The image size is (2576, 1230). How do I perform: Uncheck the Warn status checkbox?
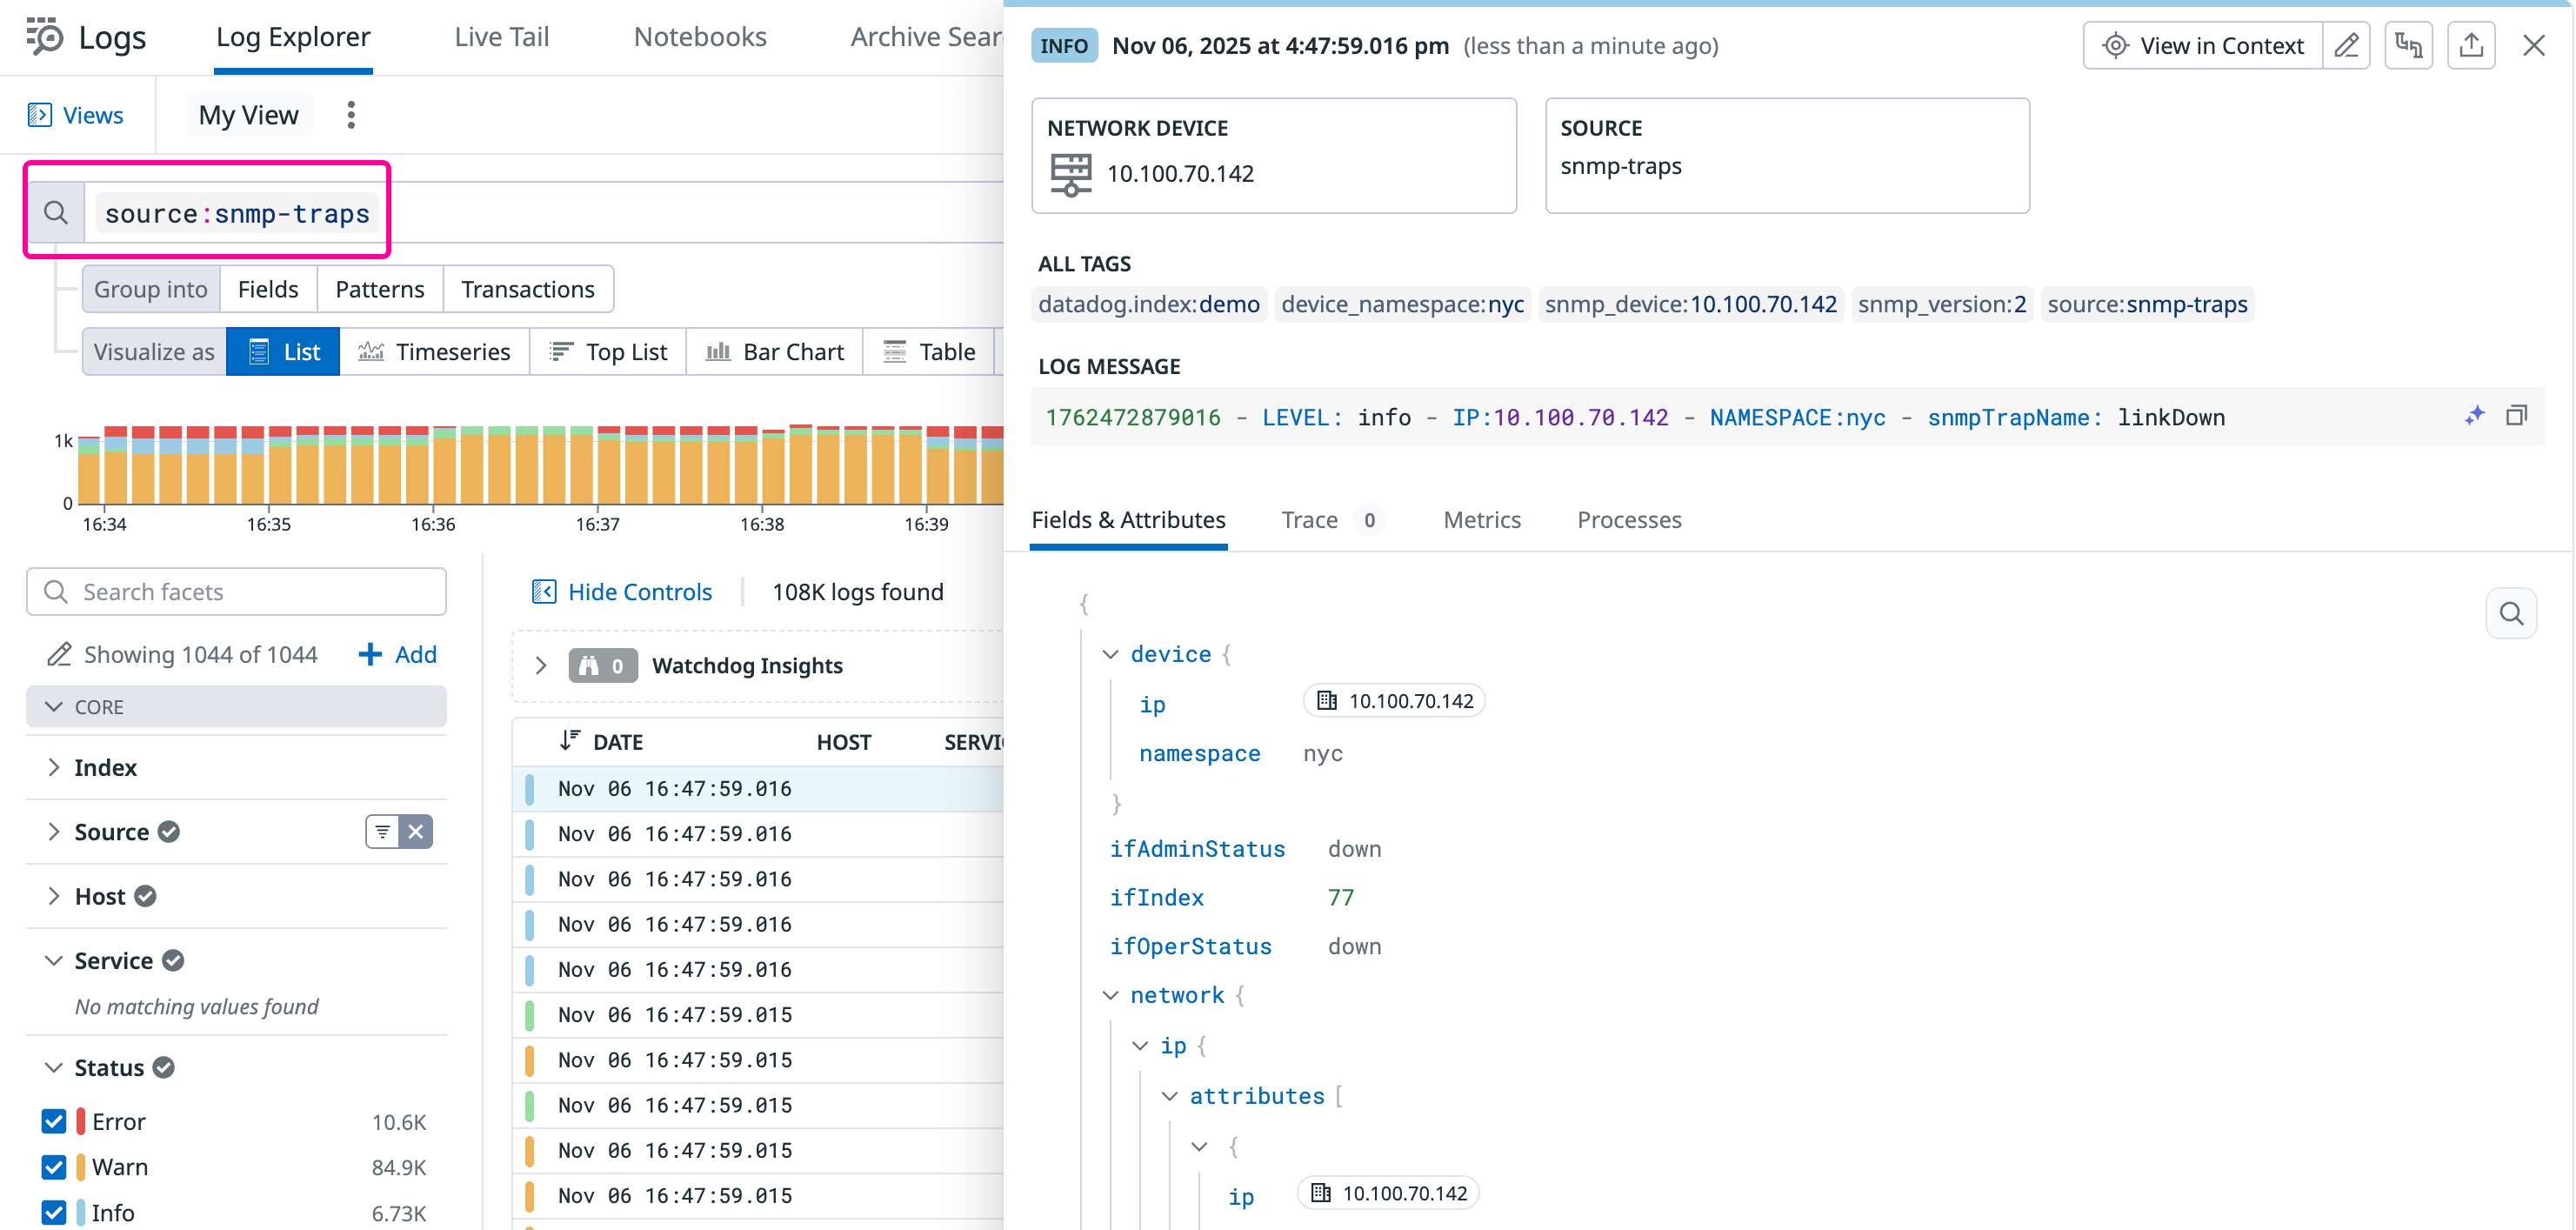tap(54, 1167)
